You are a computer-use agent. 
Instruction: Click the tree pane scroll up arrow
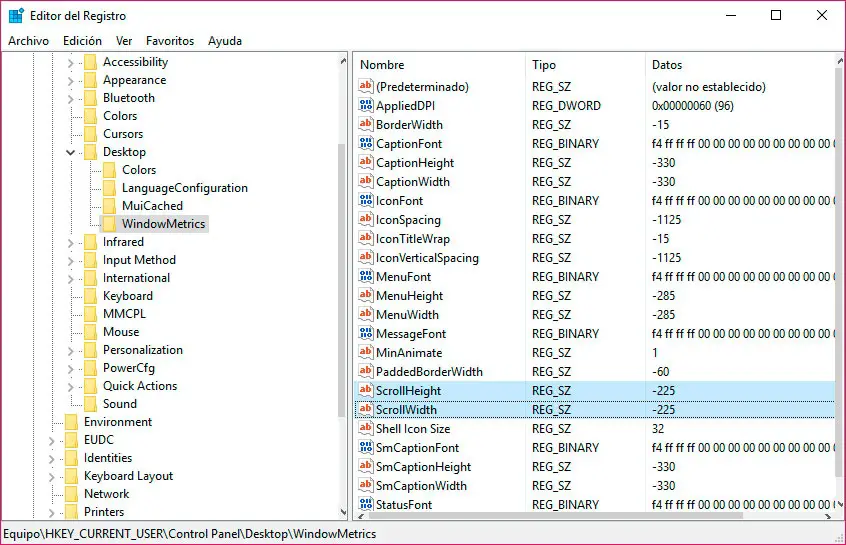[343, 62]
